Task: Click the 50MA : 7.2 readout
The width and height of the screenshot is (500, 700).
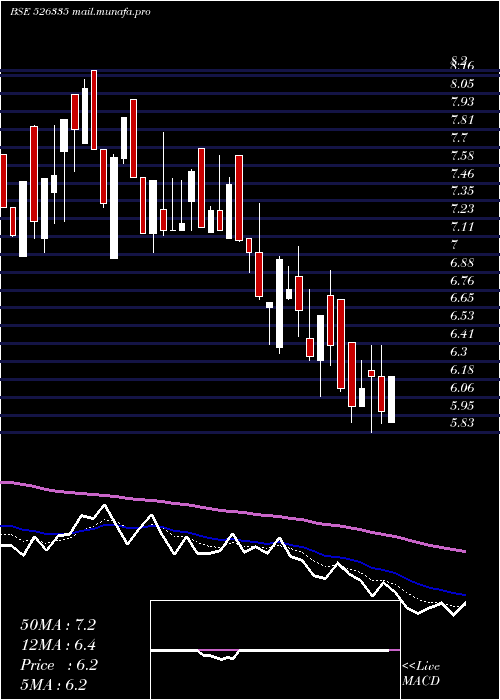Action: (x=58, y=625)
